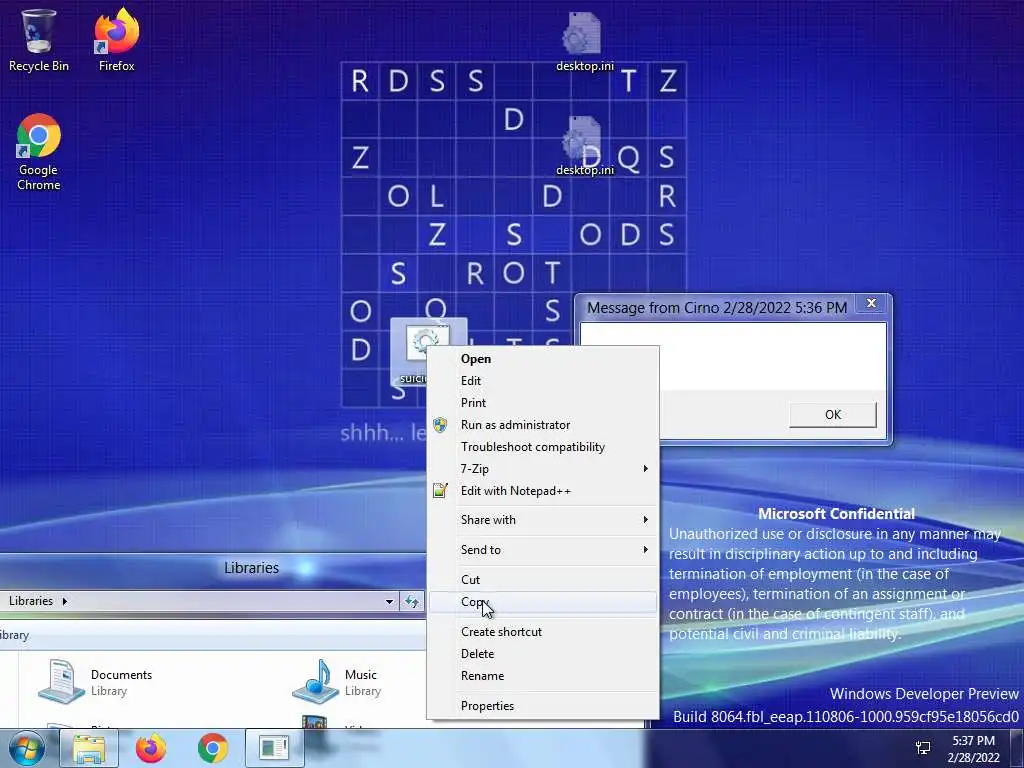
Task: Click the Music library icon
Action: pyautogui.click(x=315, y=681)
